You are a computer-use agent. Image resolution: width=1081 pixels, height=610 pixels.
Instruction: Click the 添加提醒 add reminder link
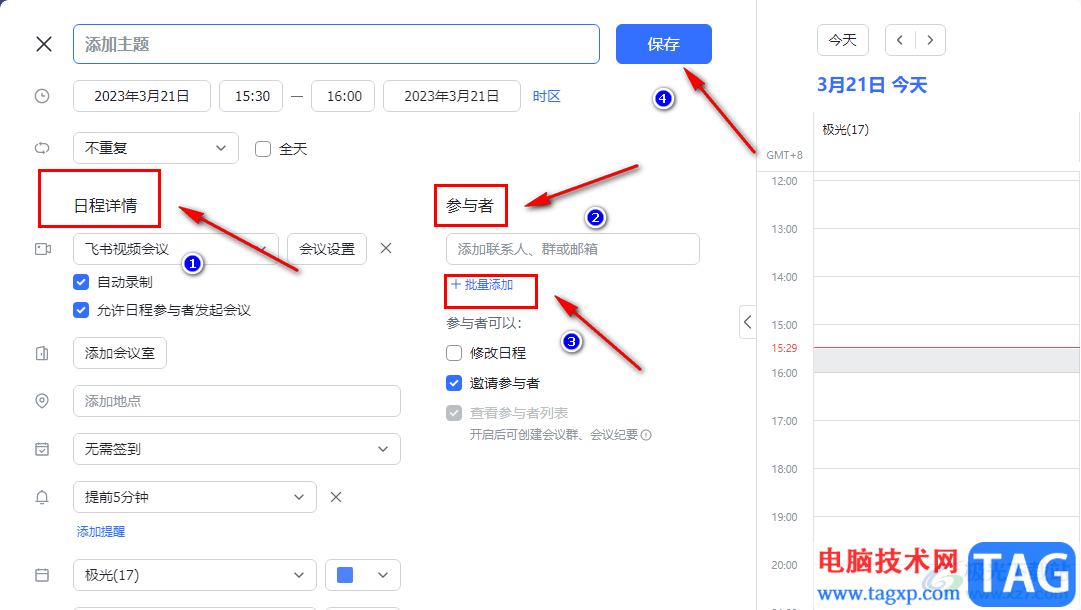(x=101, y=531)
